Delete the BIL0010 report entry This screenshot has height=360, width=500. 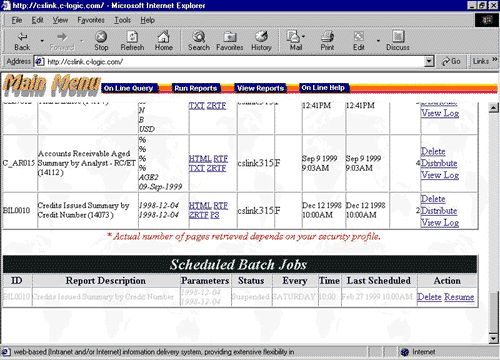(433, 199)
